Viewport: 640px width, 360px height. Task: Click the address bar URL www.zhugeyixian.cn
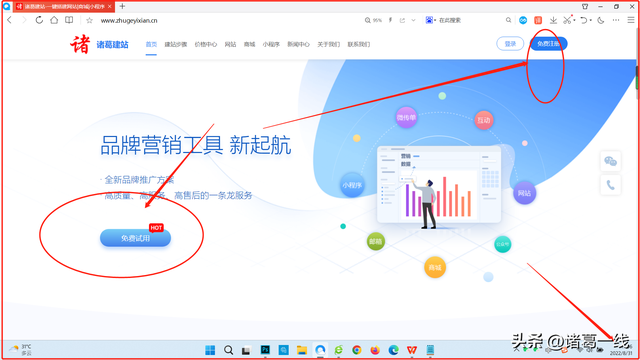[x=129, y=20]
